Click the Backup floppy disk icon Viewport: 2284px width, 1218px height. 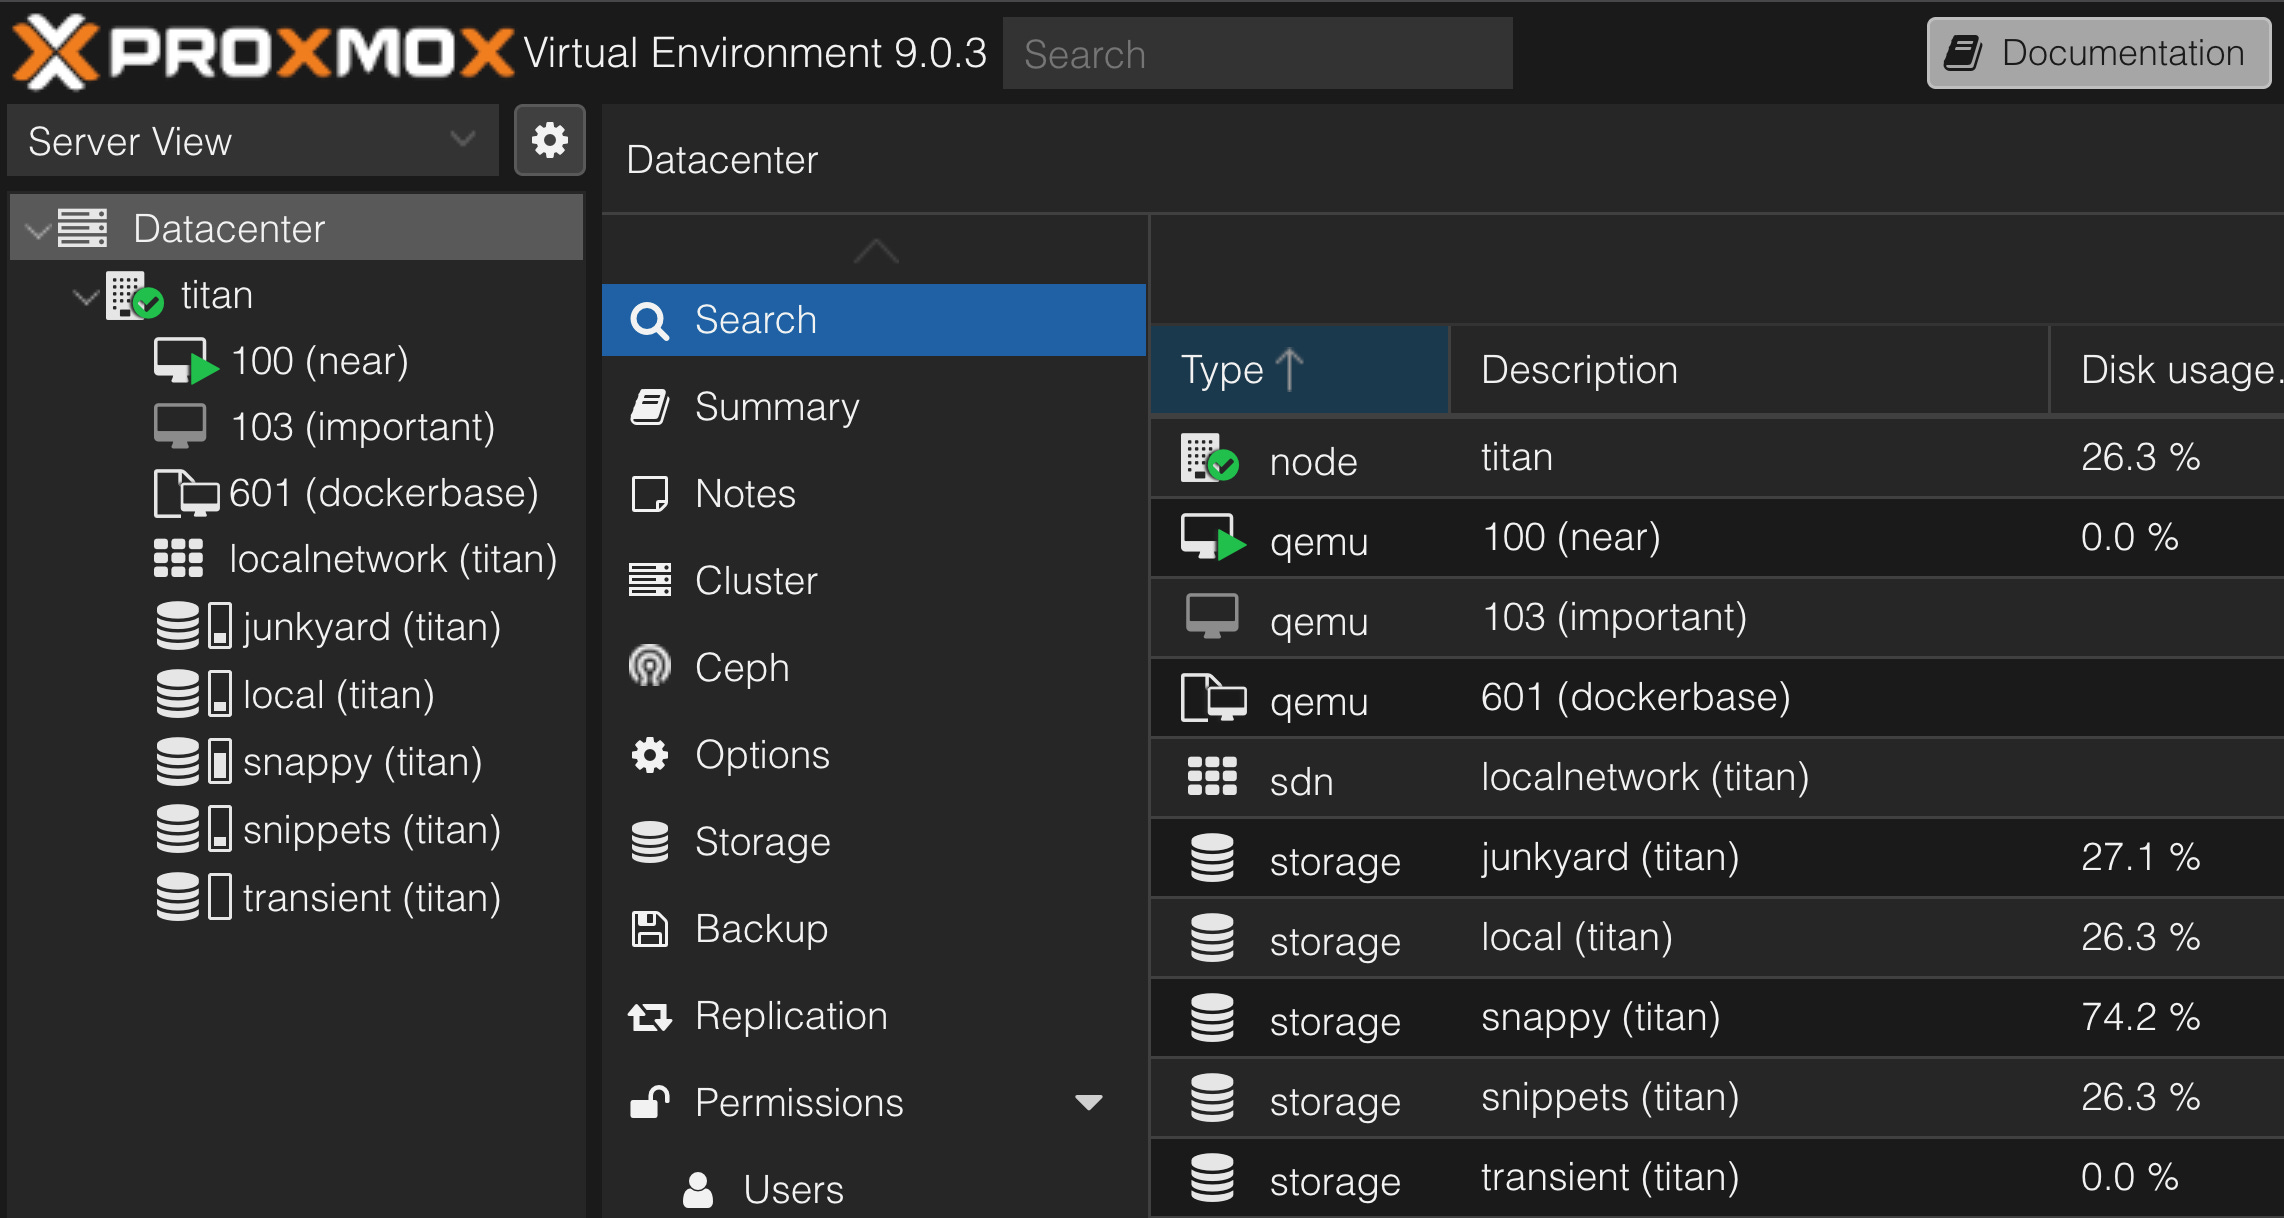[650, 929]
